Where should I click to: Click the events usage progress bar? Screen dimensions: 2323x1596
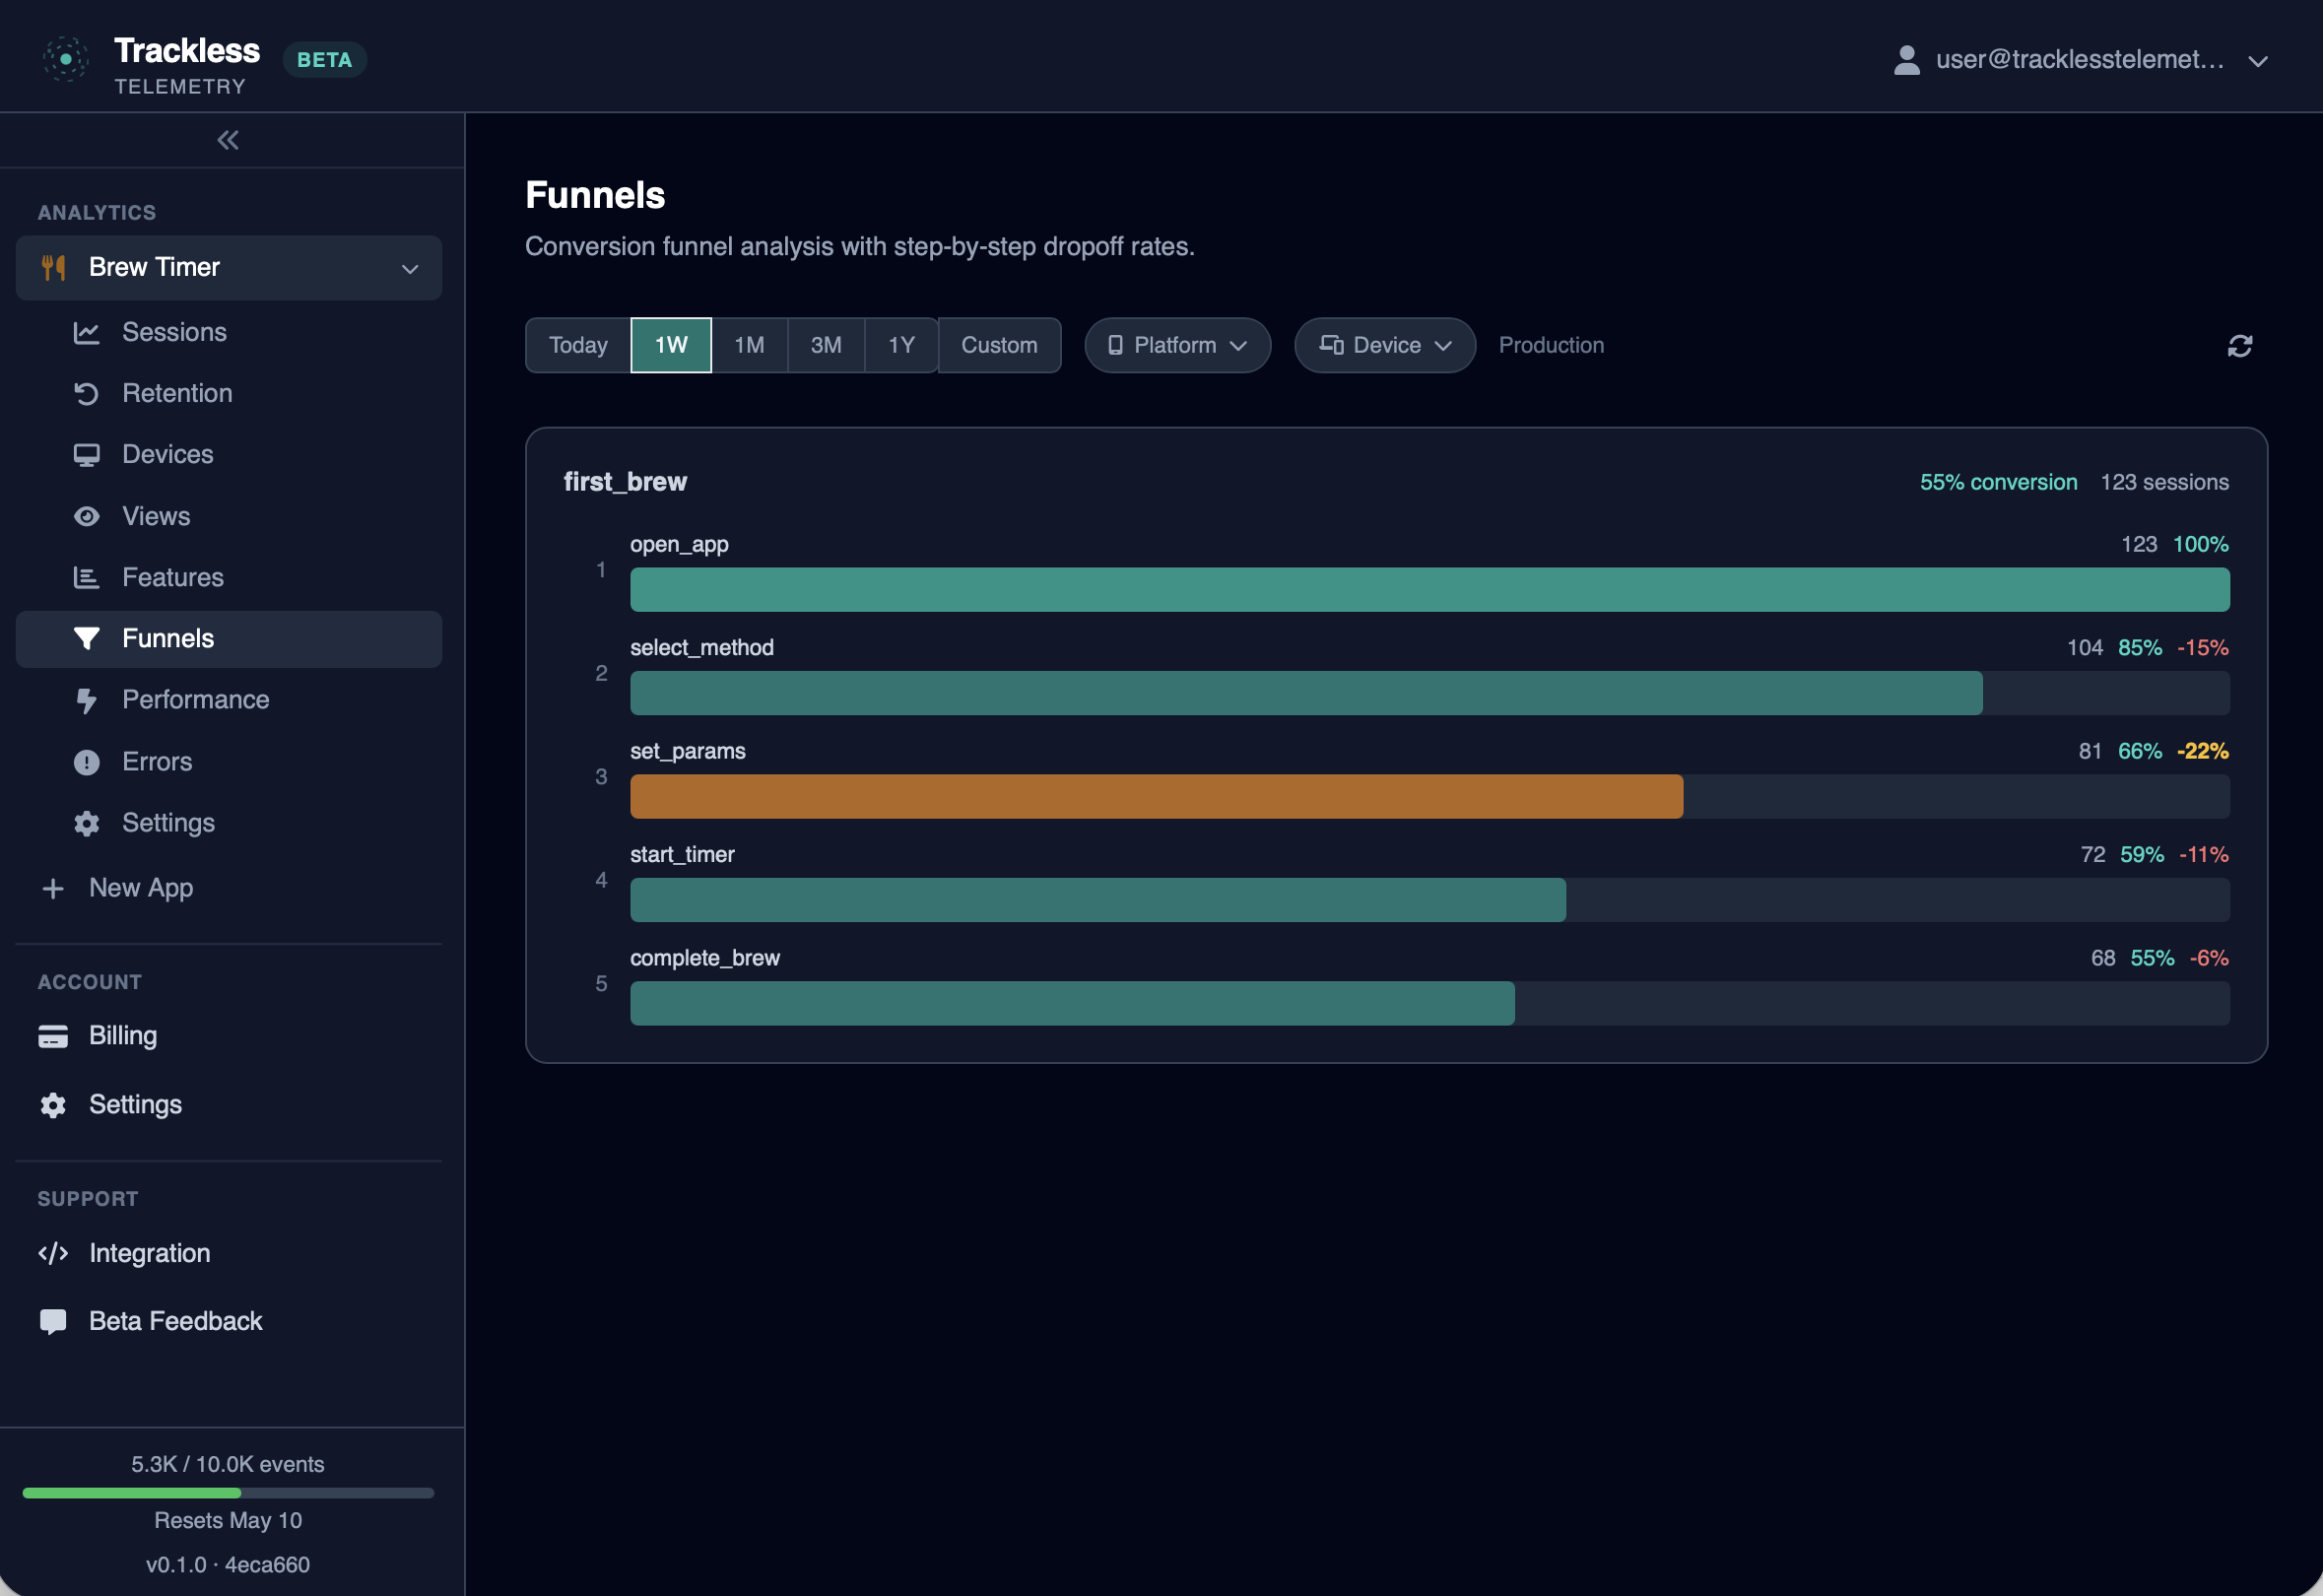[228, 1493]
